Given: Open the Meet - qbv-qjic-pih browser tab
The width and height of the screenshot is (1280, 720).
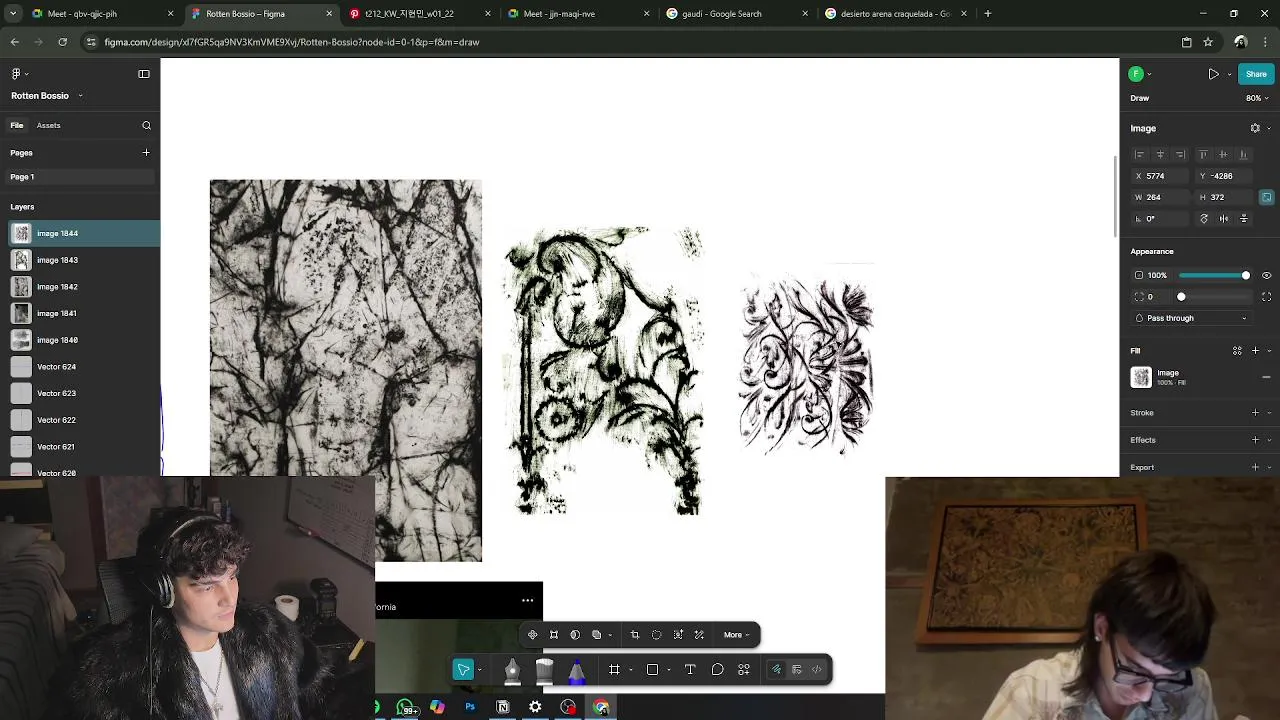Looking at the screenshot, I should (103, 14).
